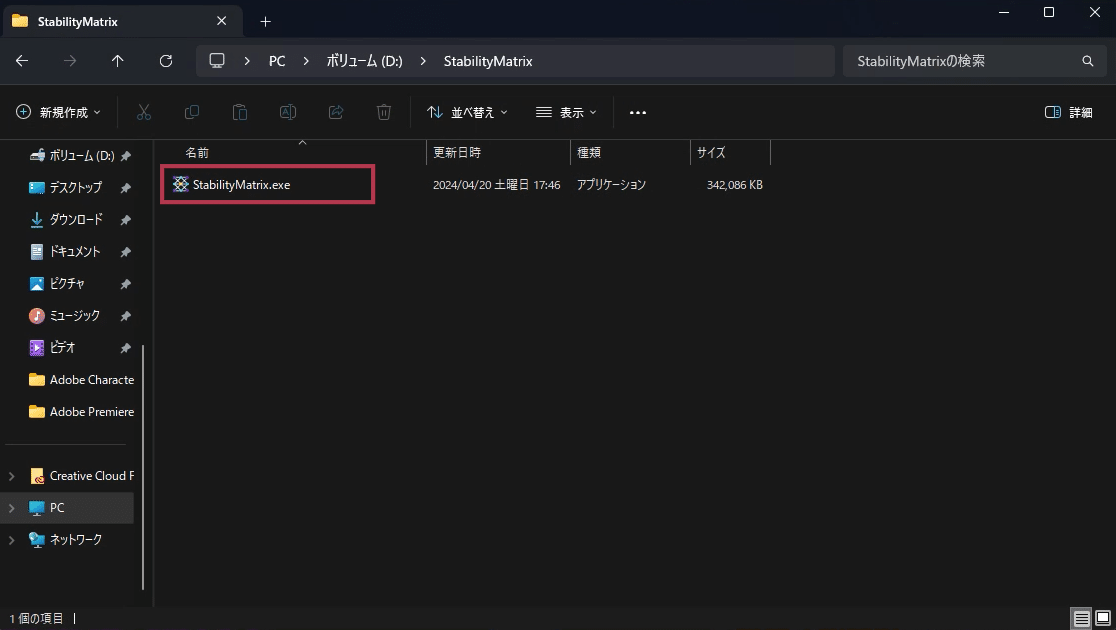Click the search magnifier icon

point(1088,61)
